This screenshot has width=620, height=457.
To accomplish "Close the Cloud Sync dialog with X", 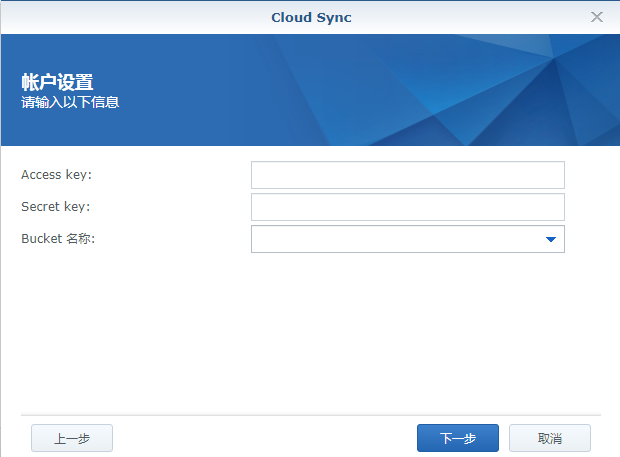I will (x=597, y=17).
